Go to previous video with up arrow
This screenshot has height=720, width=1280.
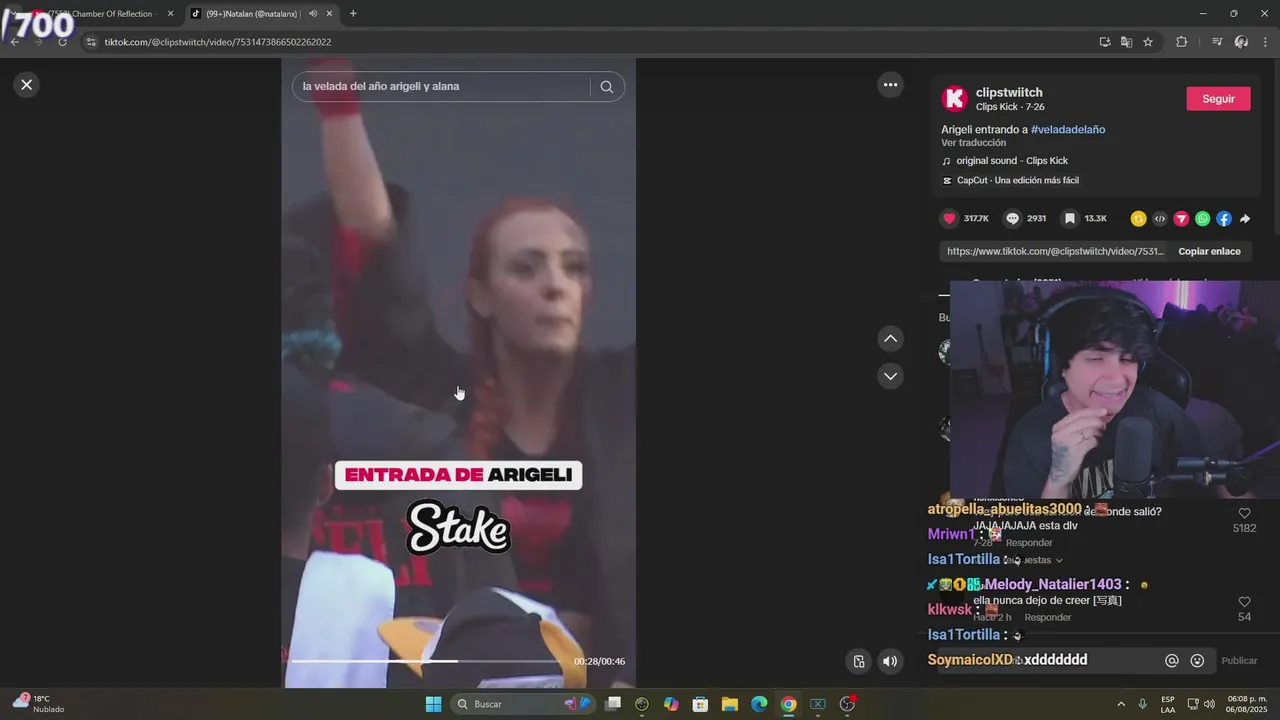pyautogui.click(x=890, y=339)
